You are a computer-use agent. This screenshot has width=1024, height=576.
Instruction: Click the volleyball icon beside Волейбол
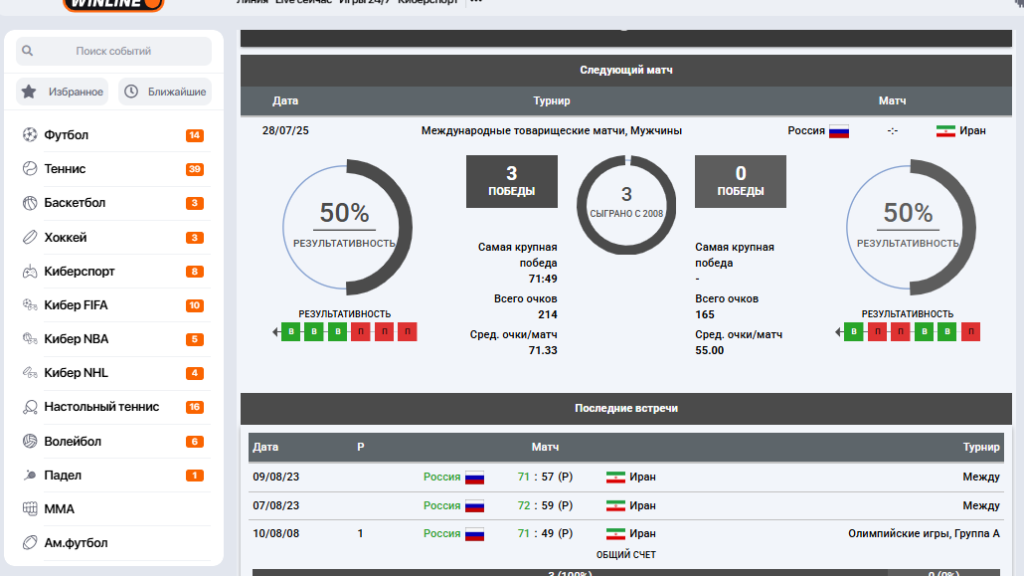click(x=29, y=441)
